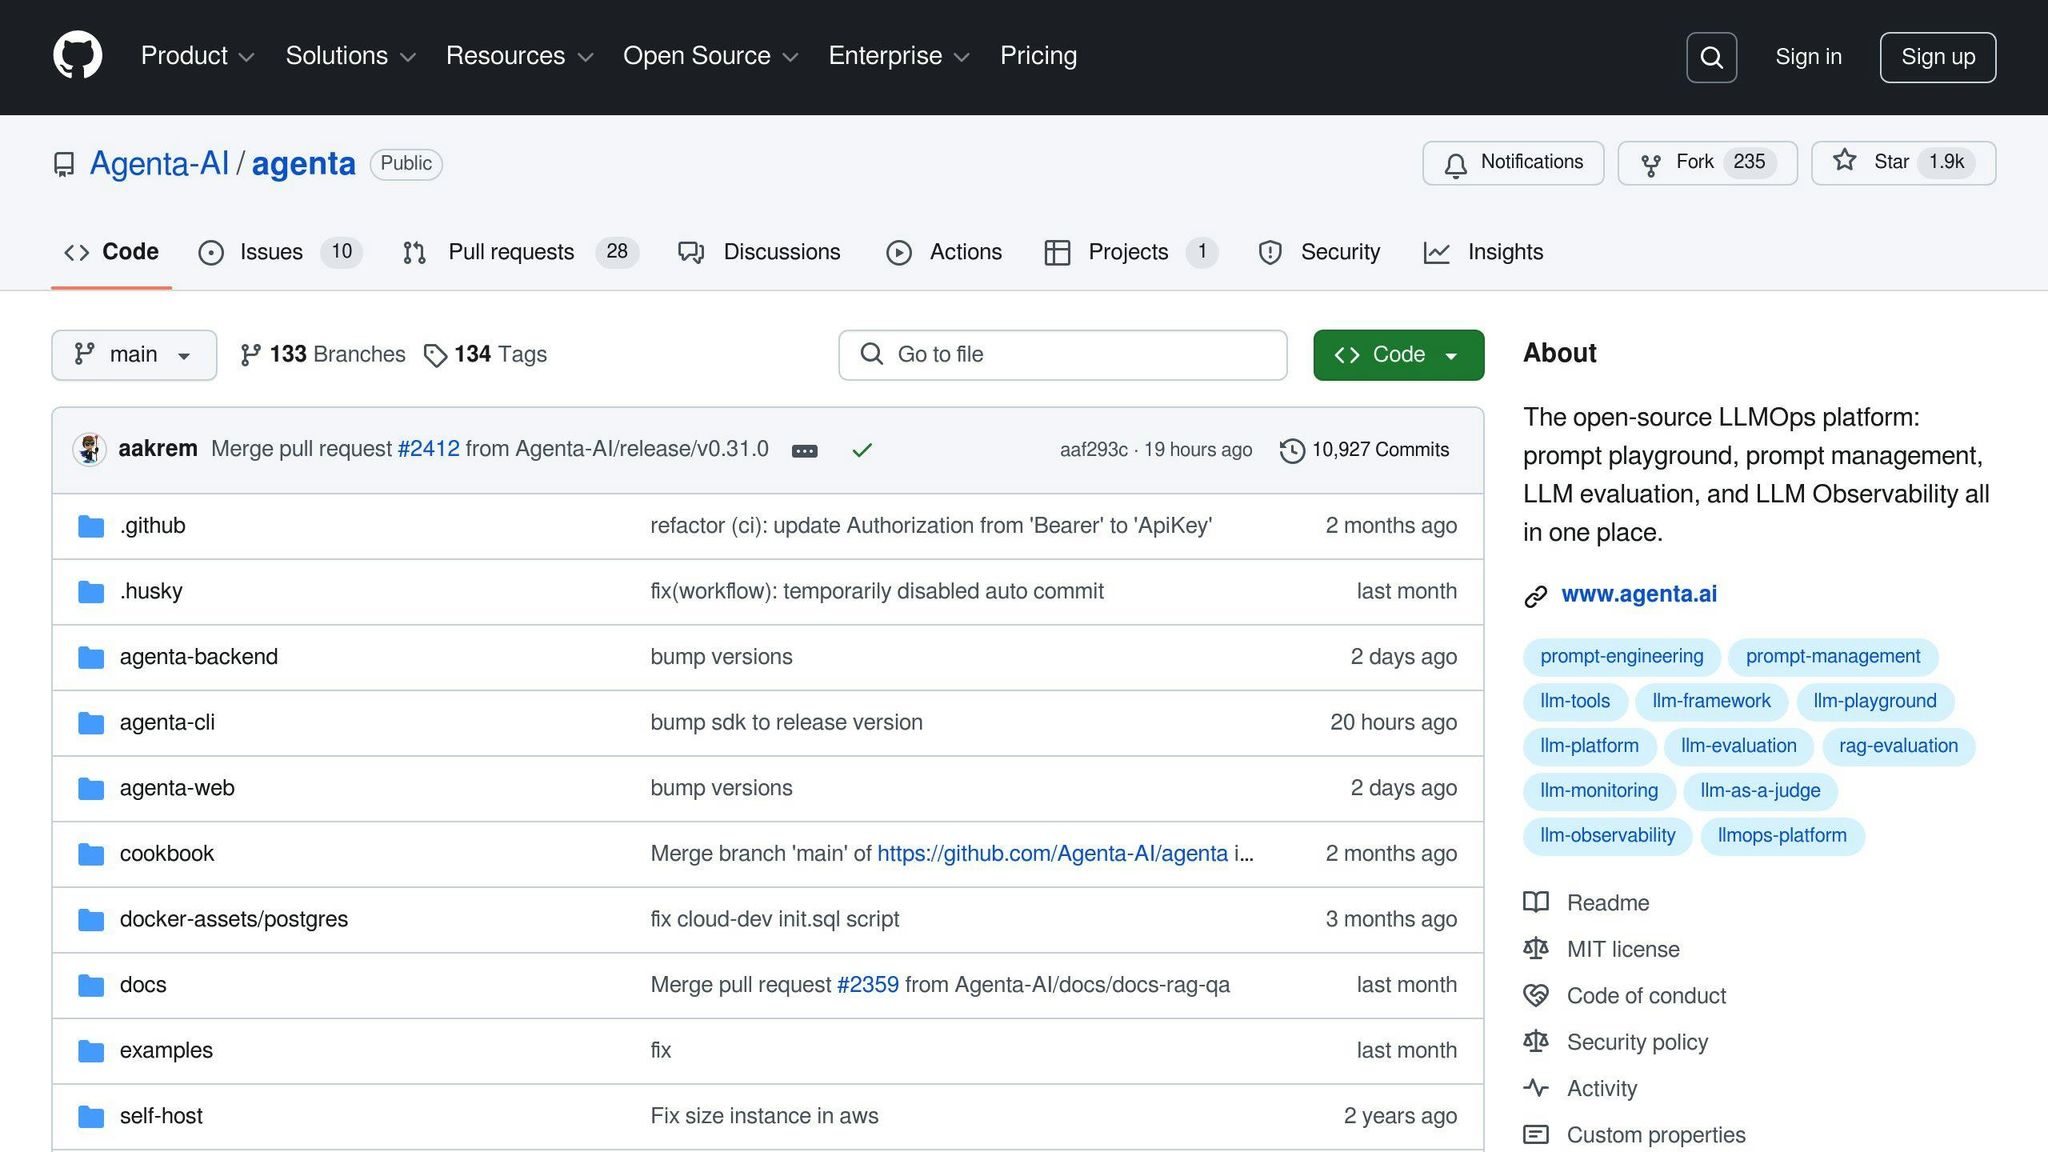
Task: Click the Fork icon button
Action: [x=1651, y=164]
